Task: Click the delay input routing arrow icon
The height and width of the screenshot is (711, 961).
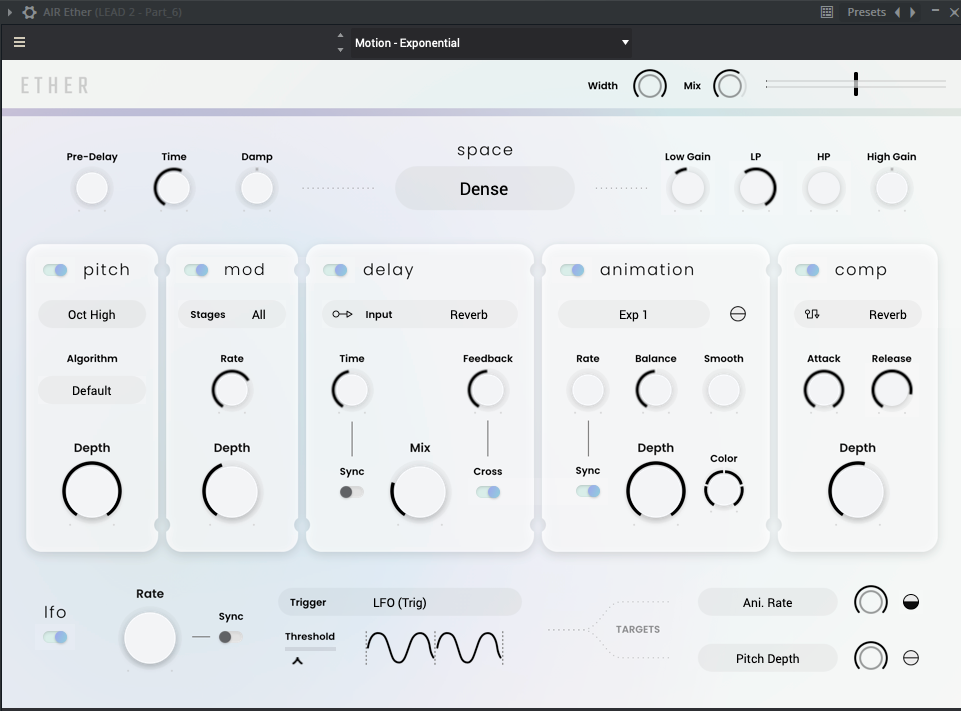Action: coord(342,314)
